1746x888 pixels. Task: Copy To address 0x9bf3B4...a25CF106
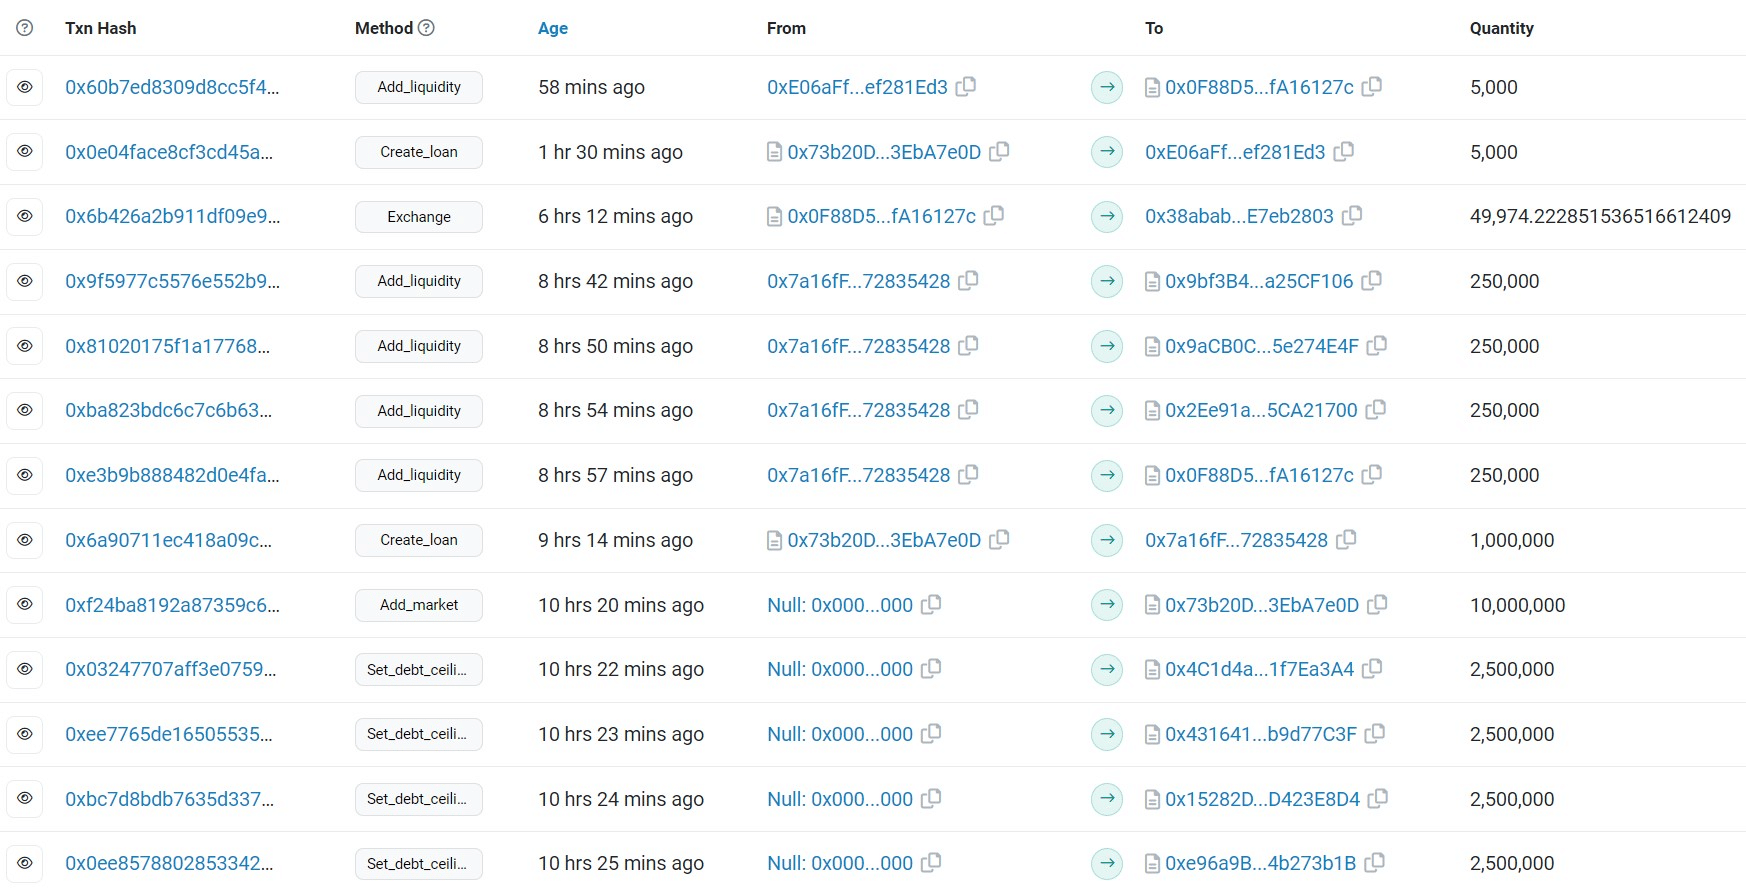(1372, 281)
